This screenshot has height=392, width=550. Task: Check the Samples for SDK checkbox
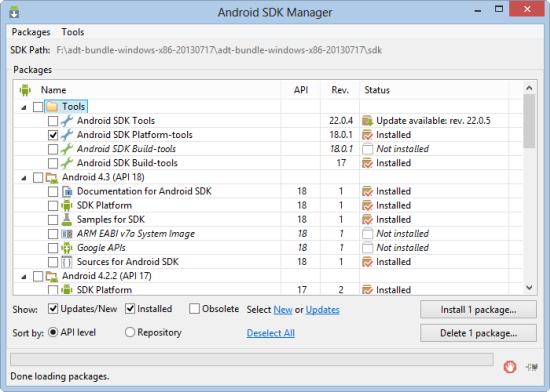(53, 220)
